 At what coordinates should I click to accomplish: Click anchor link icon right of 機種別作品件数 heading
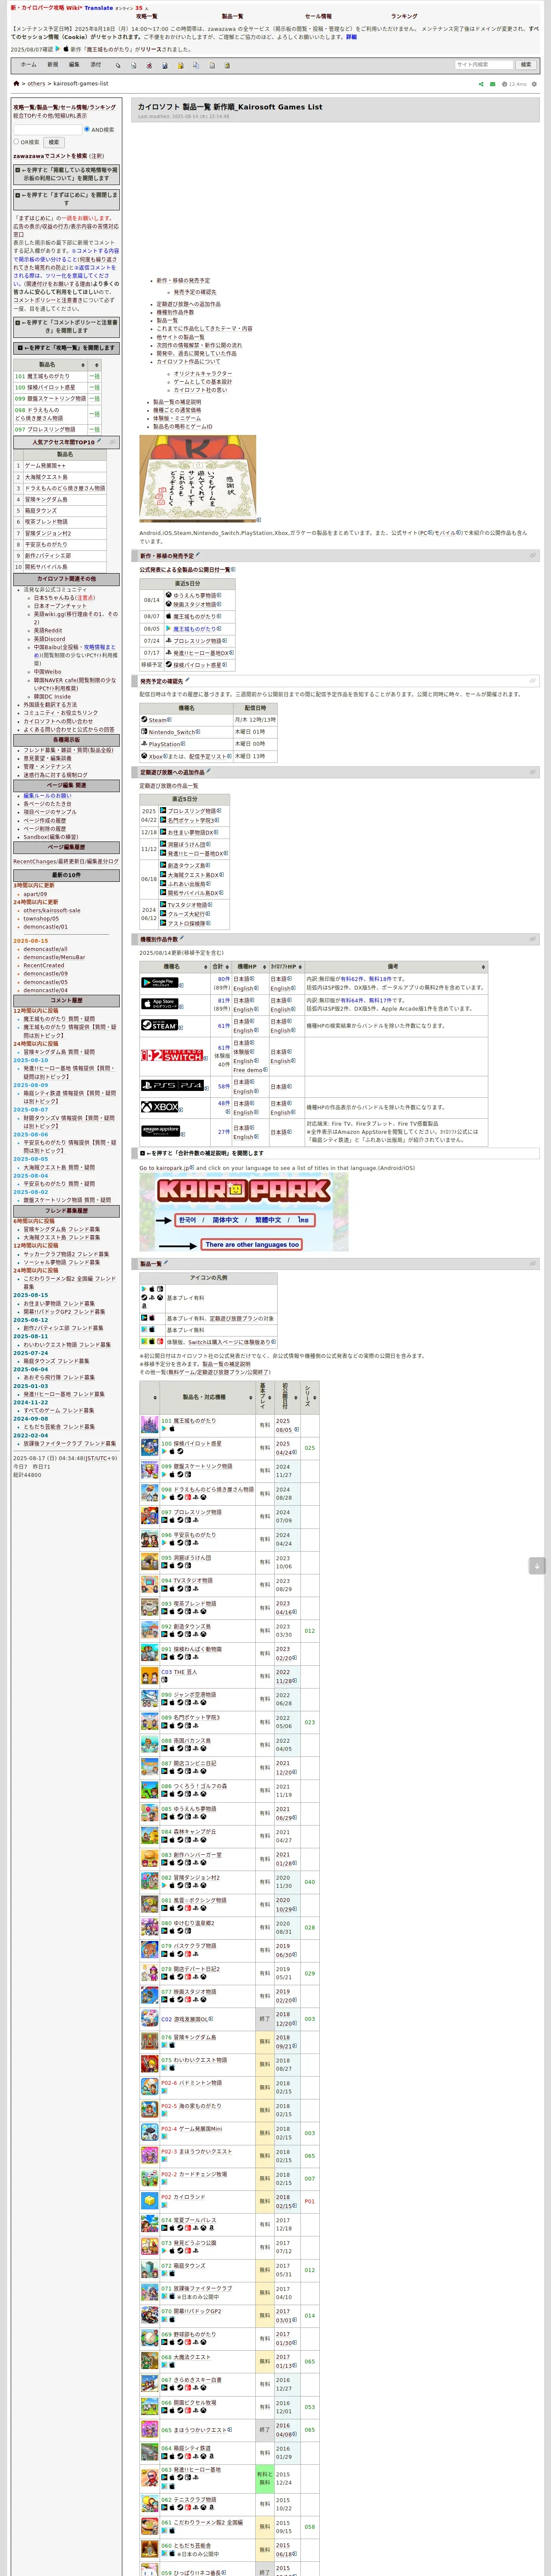point(532,939)
